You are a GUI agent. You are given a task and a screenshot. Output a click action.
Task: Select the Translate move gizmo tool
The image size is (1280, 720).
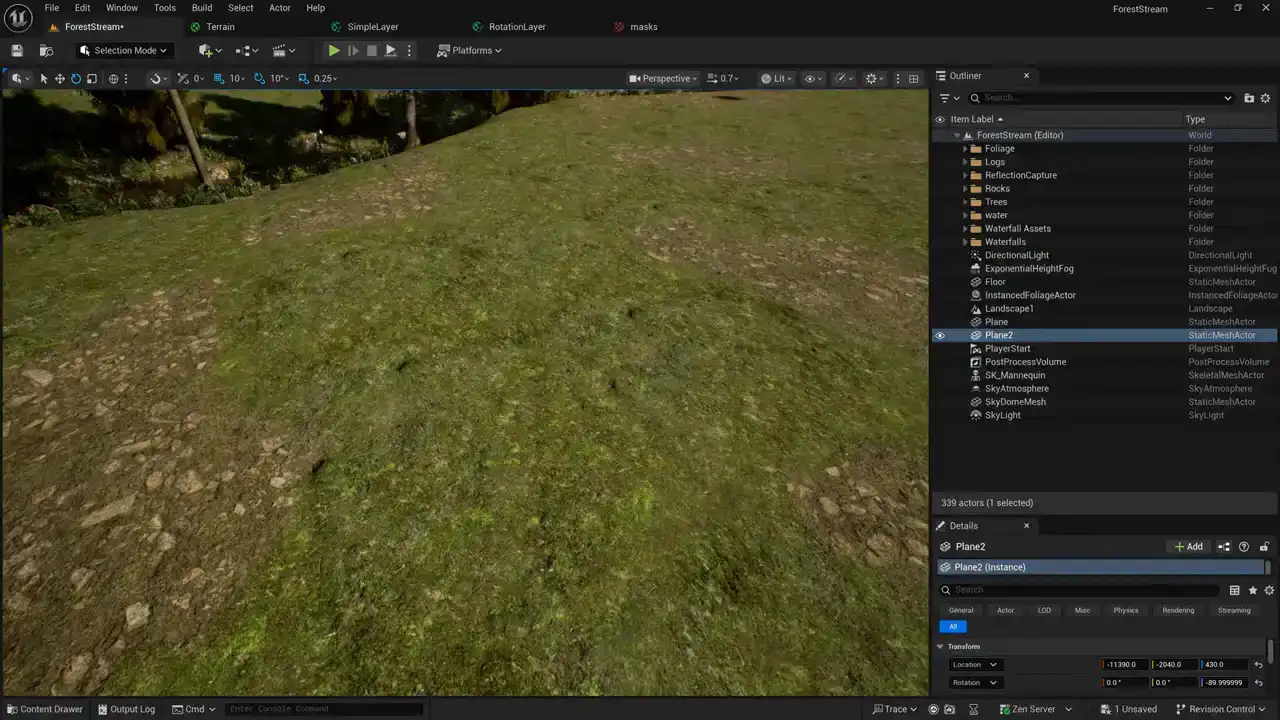click(60, 79)
